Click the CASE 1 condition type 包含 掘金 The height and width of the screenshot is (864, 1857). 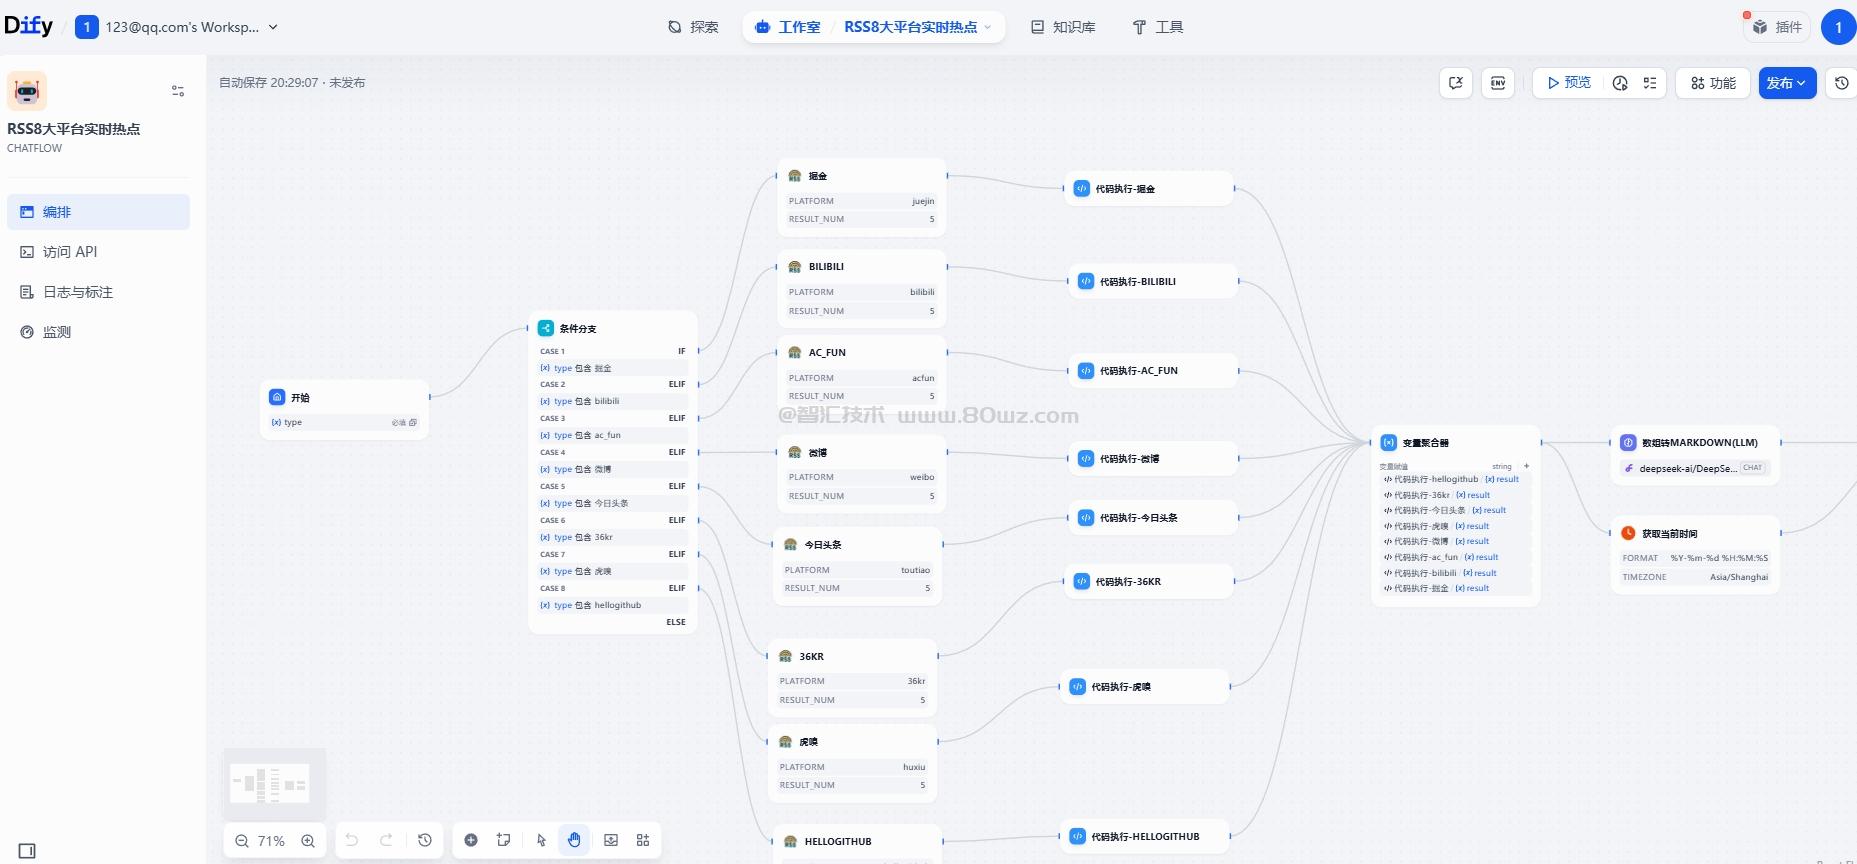(x=612, y=368)
